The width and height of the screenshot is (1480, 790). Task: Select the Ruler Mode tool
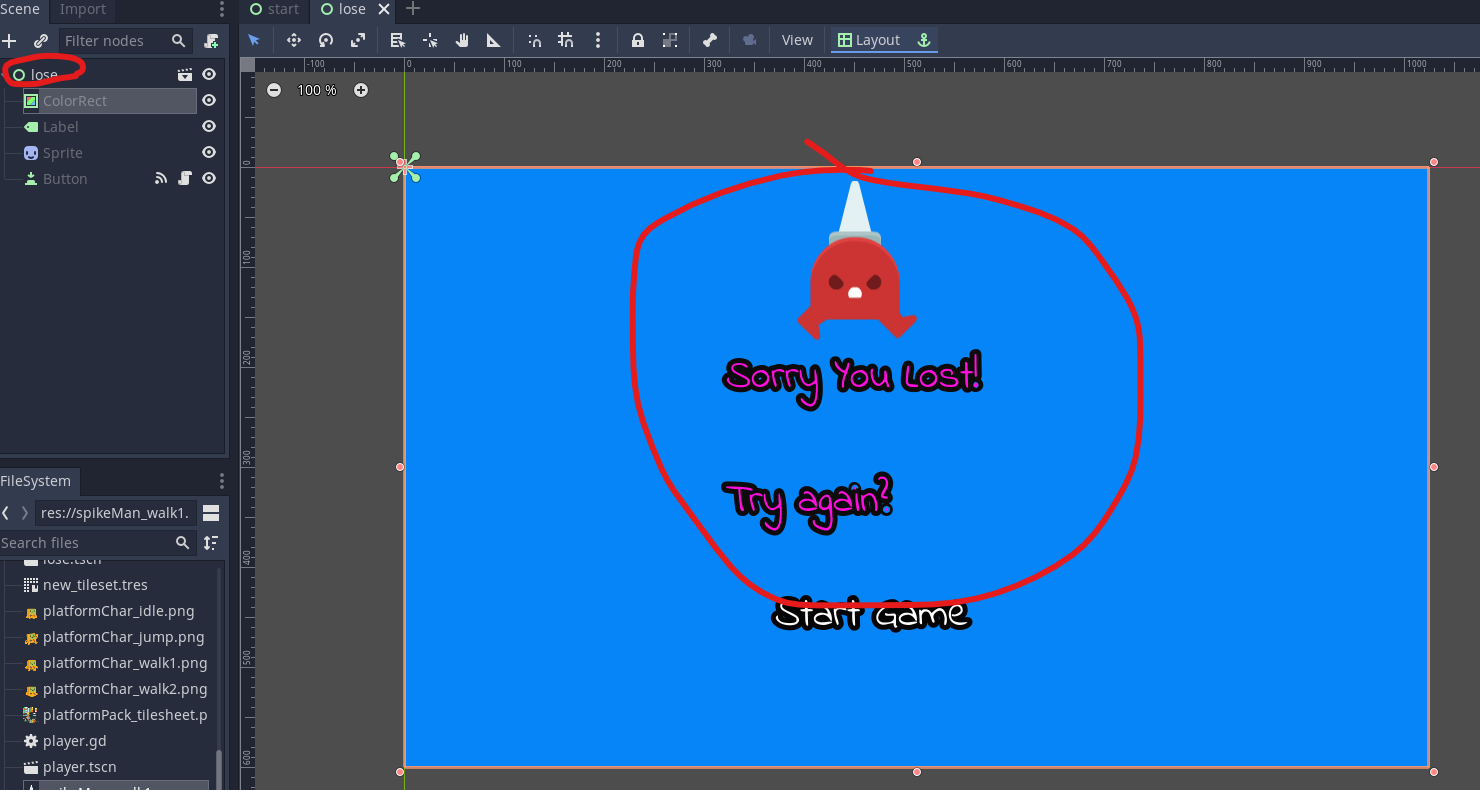point(494,40)
